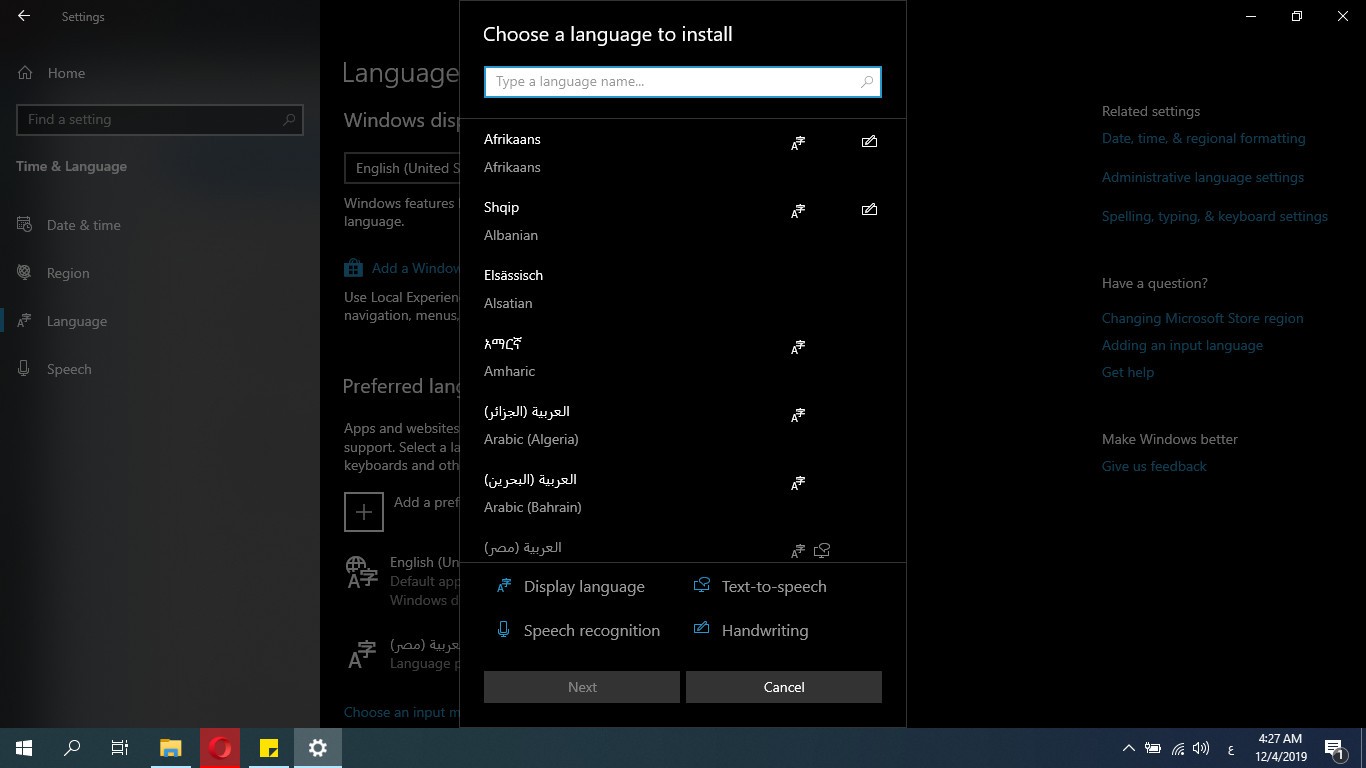Select Arabic (Algeria) in the language list
The image size is (1366, 768).
[682, 425]
